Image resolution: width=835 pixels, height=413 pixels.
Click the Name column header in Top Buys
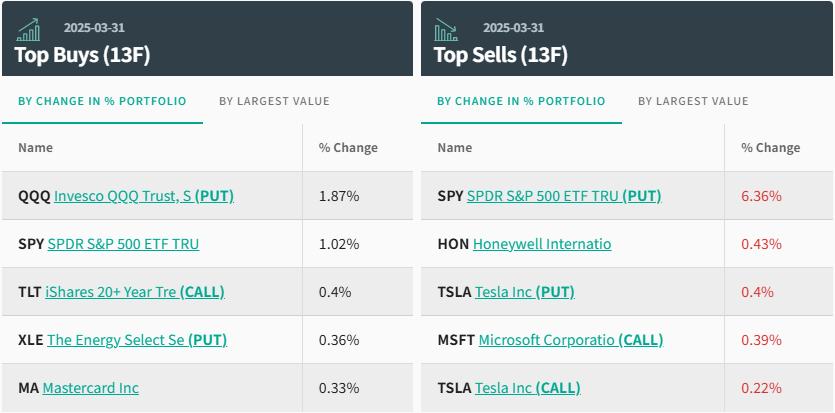pos(36,148)
